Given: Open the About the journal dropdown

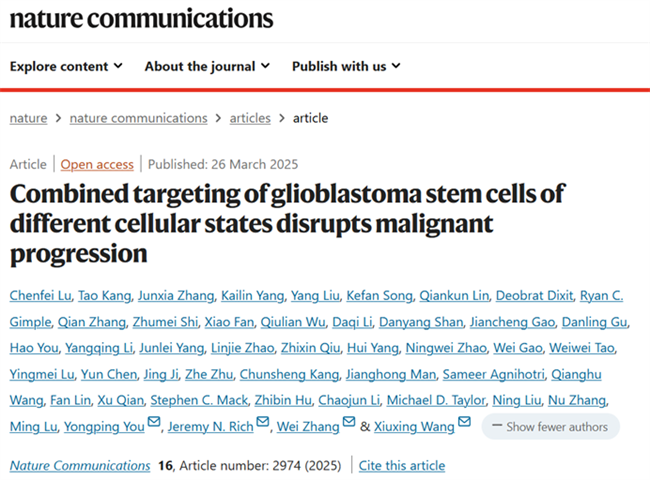Looking at the screenshot, I should [207, 66].
